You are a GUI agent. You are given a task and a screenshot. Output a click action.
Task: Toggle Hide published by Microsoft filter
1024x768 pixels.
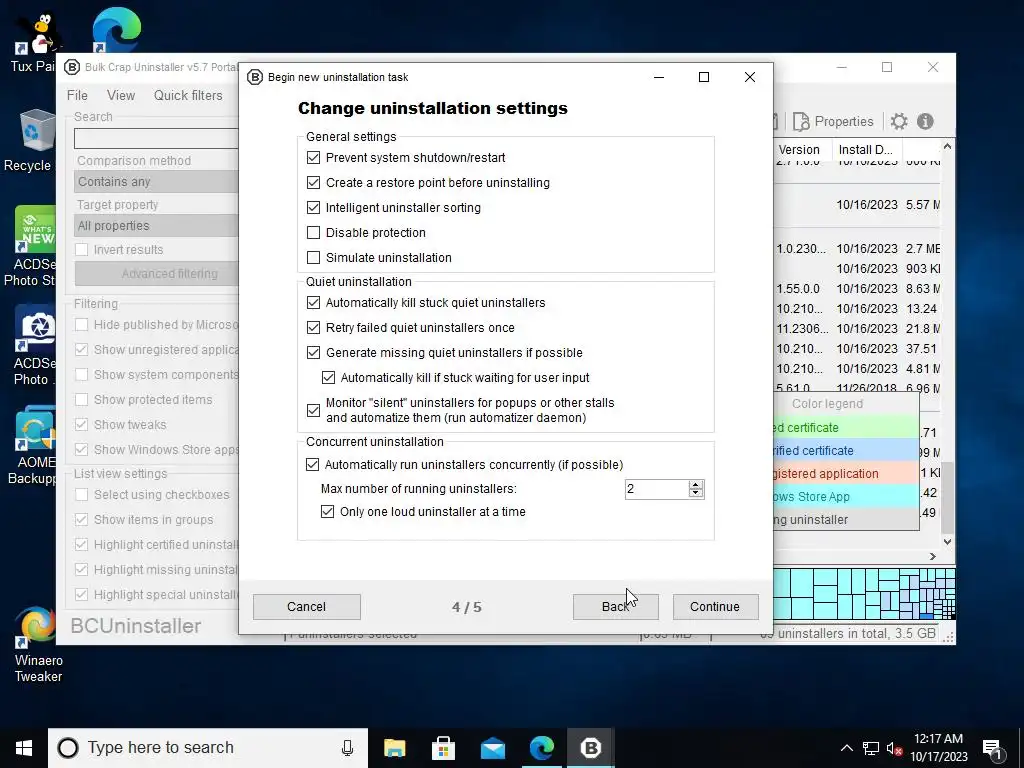pyautogui.click(x=82, y=325)
